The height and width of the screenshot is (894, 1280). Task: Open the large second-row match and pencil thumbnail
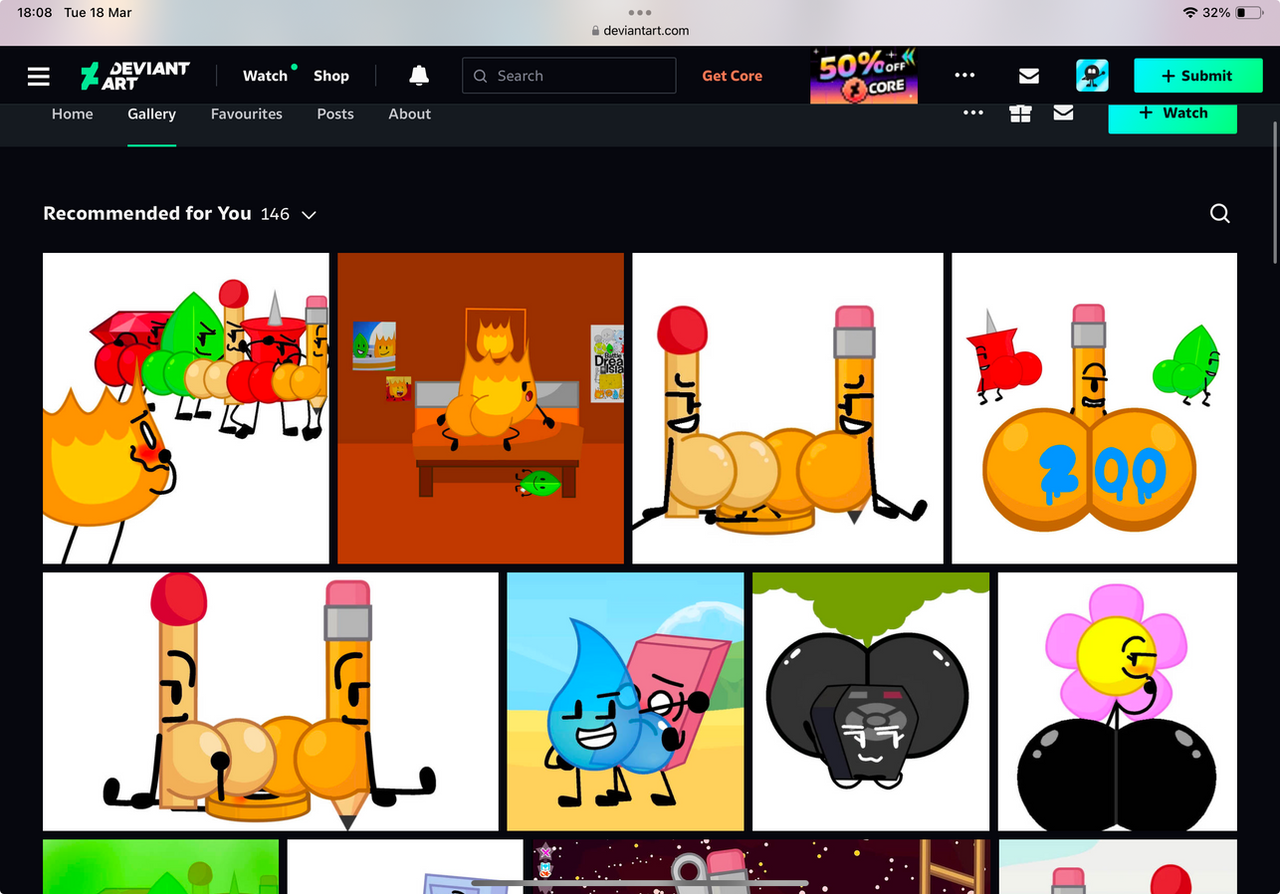tap(270, 701)
